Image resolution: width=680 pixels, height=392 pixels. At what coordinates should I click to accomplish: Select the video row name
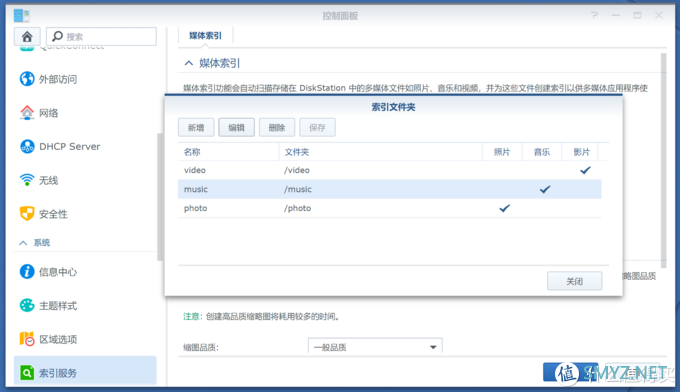(x=195, y=170)
